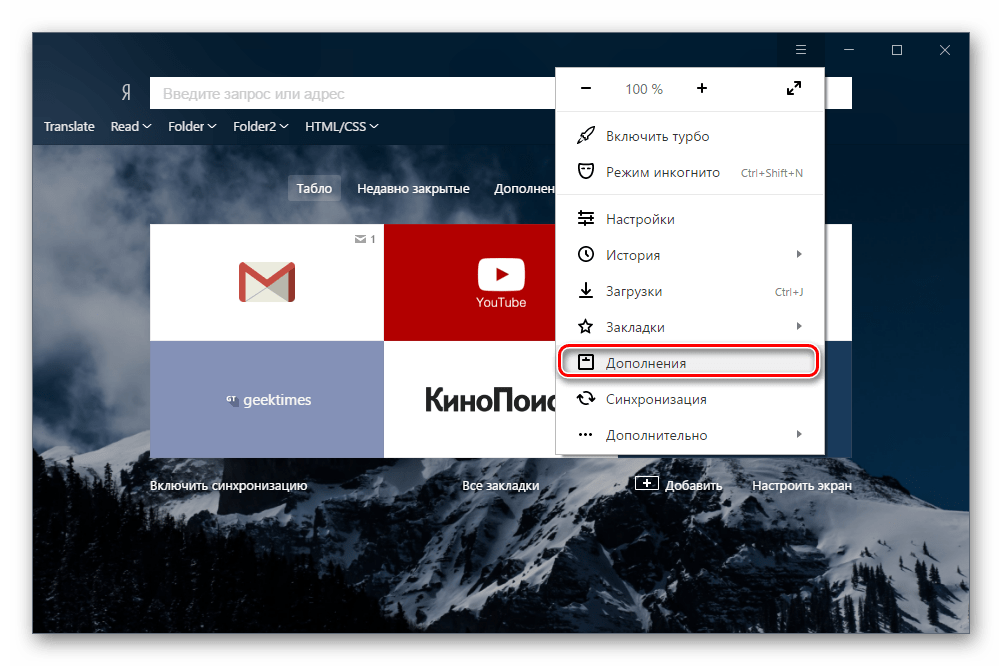This screenshot has width=1002, height=666.
Task: Click the synchronization arrows icon
Action: (x=585, y=399)
